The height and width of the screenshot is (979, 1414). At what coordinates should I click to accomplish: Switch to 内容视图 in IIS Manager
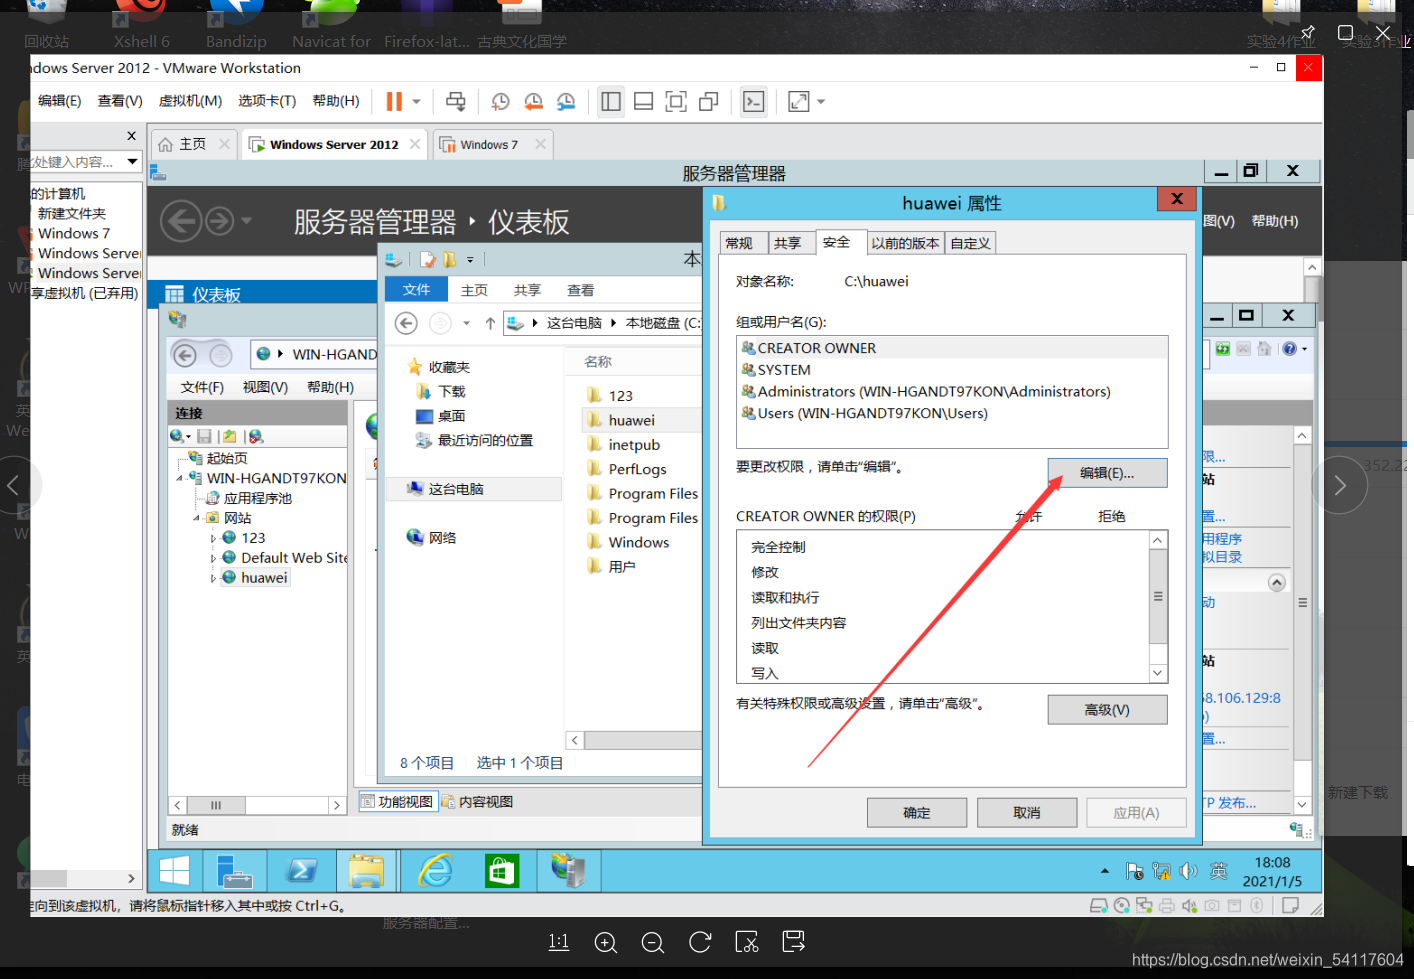(x=477, y=802)
